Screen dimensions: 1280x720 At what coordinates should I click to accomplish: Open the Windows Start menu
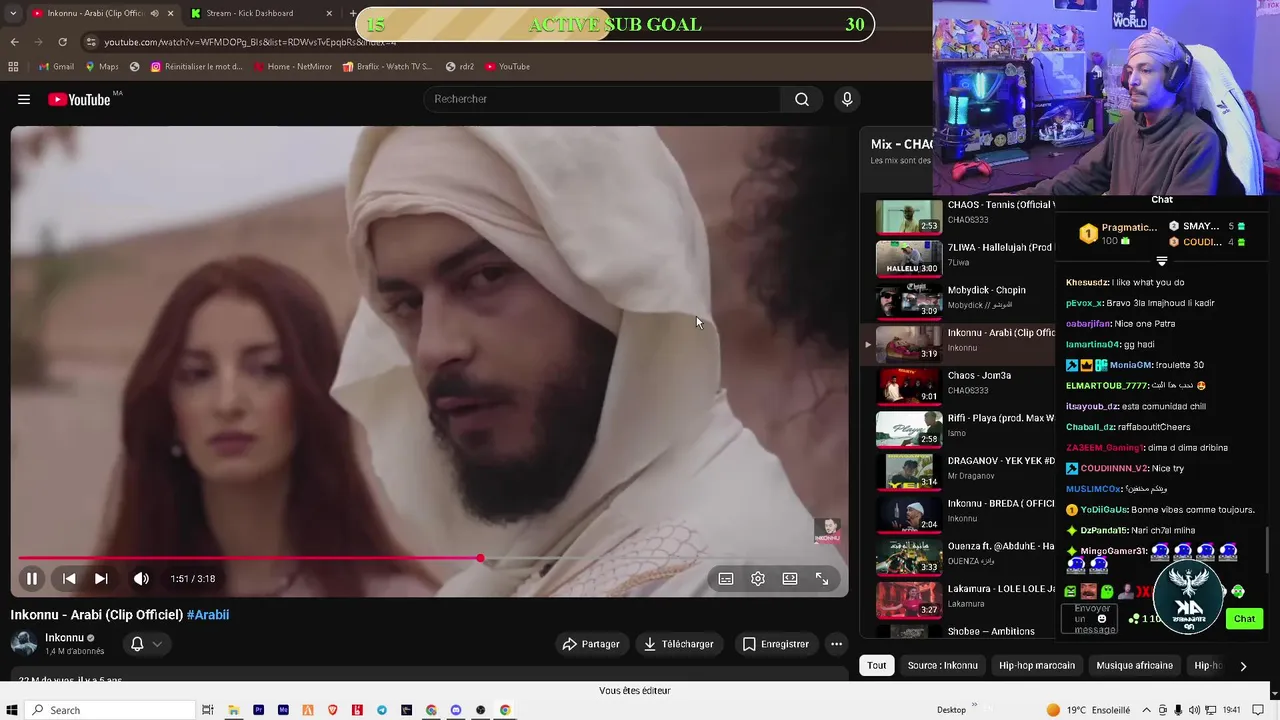coord(12,710)
